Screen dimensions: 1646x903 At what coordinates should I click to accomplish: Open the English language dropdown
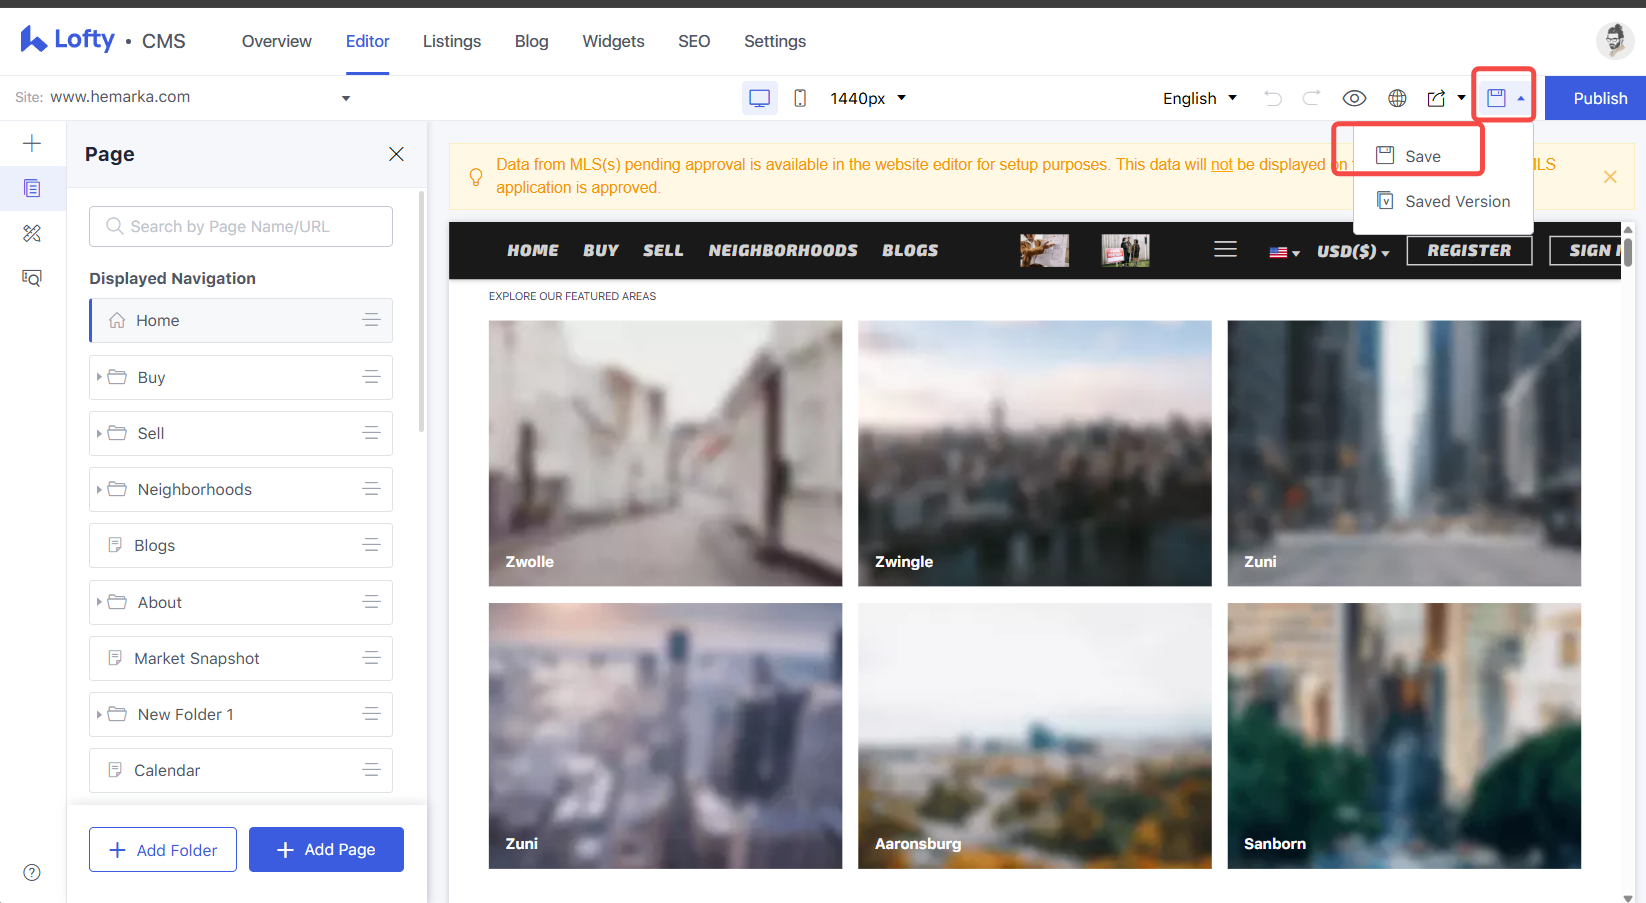tap(1199, 98)
